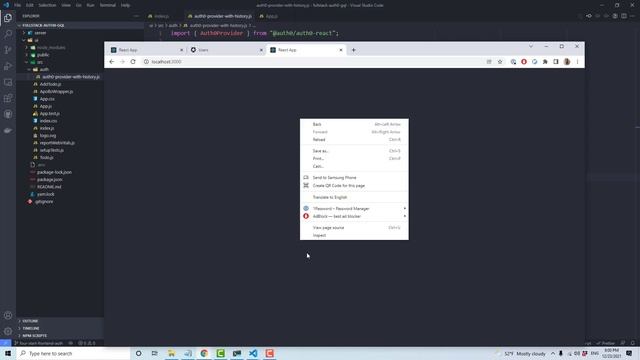Open the Search view in VS Code activity bar
The image size is (640, 360).
tap(8, 34)
